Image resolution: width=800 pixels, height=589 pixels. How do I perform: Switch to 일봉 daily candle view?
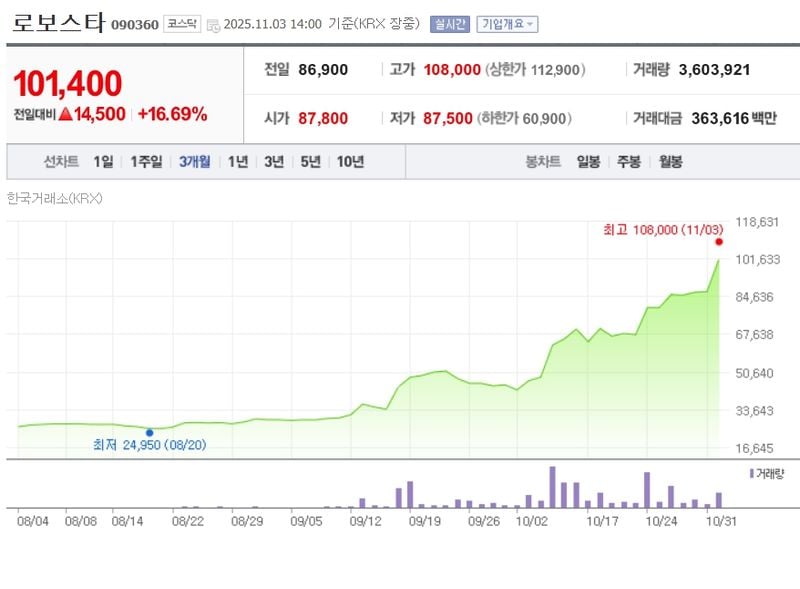pyautogui.click(x=589, y=160)
